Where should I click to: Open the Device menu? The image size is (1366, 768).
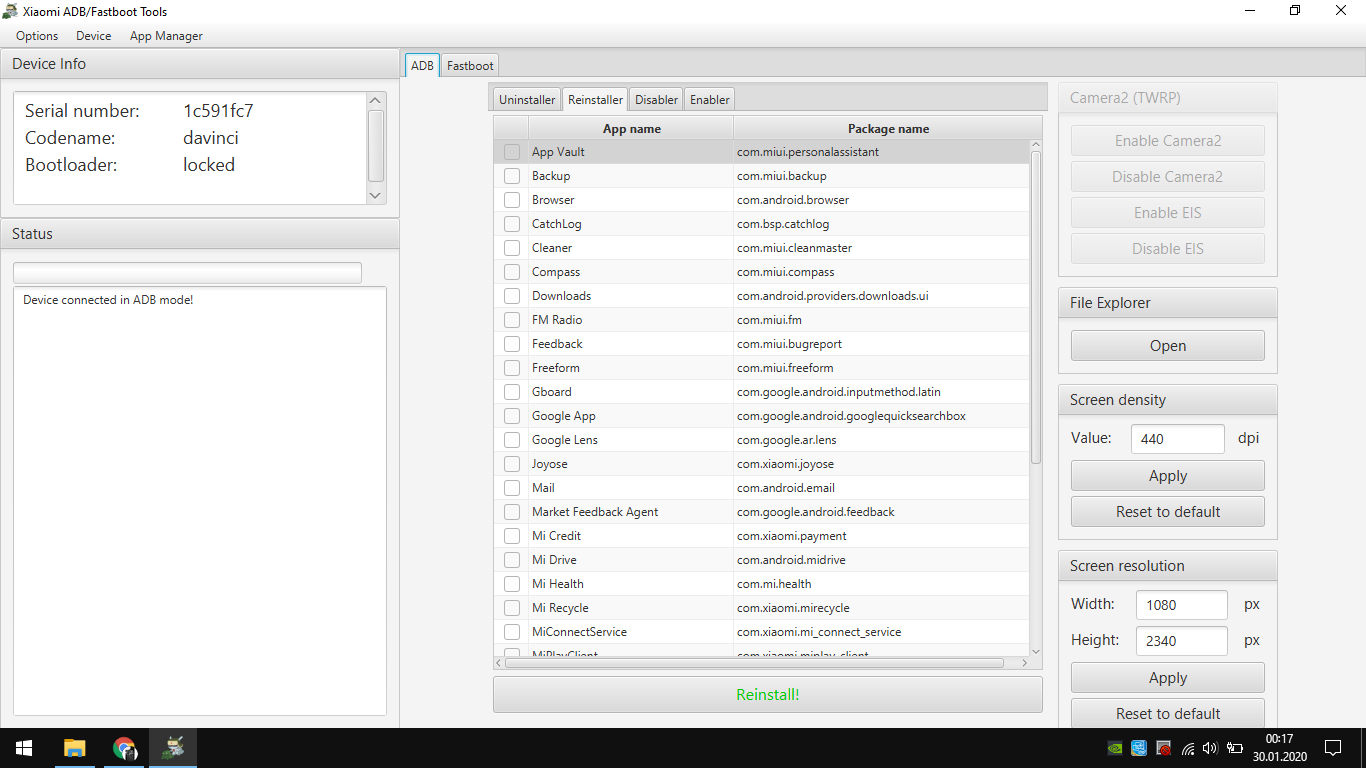point(94,36)
